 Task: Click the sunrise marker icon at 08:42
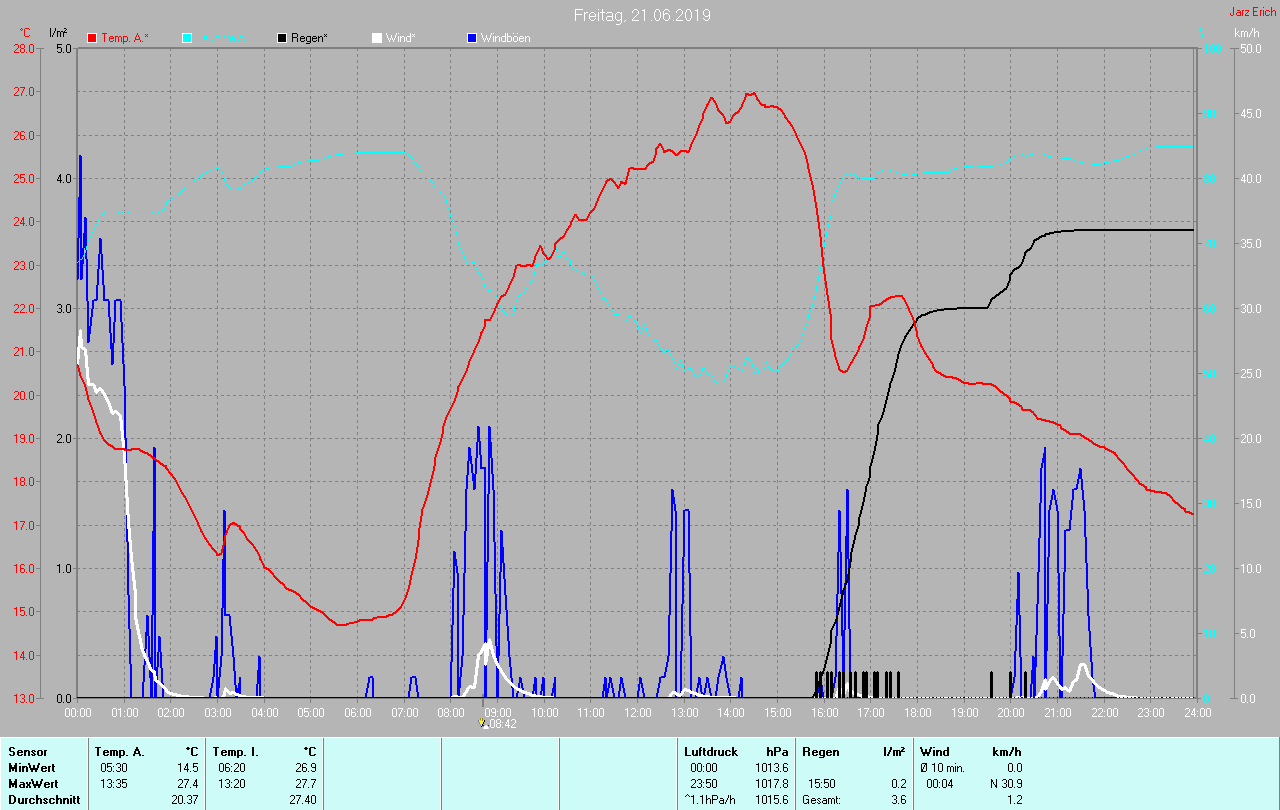tap(484, 722)
